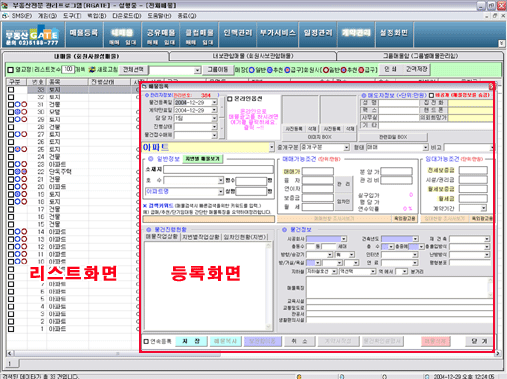Click the filled blue marker in row 22
The image size is (507, 379).
[17, 172]
